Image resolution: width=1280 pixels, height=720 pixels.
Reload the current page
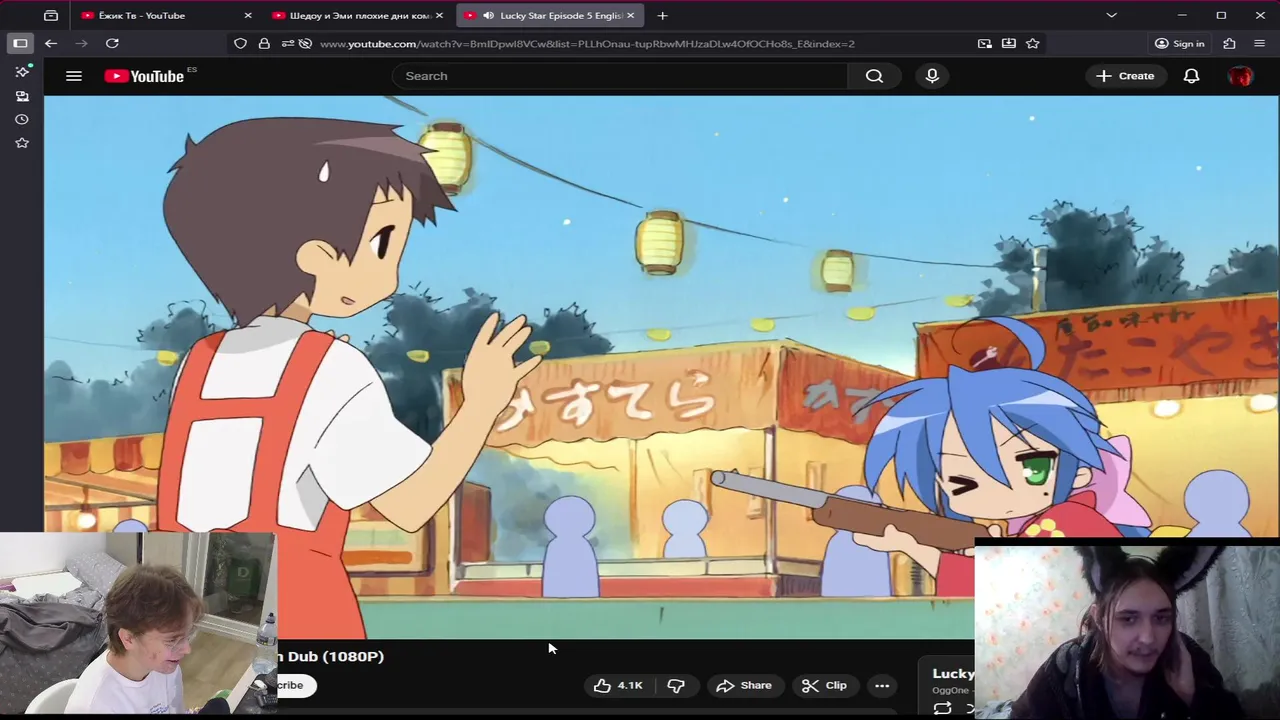(112, 43)
